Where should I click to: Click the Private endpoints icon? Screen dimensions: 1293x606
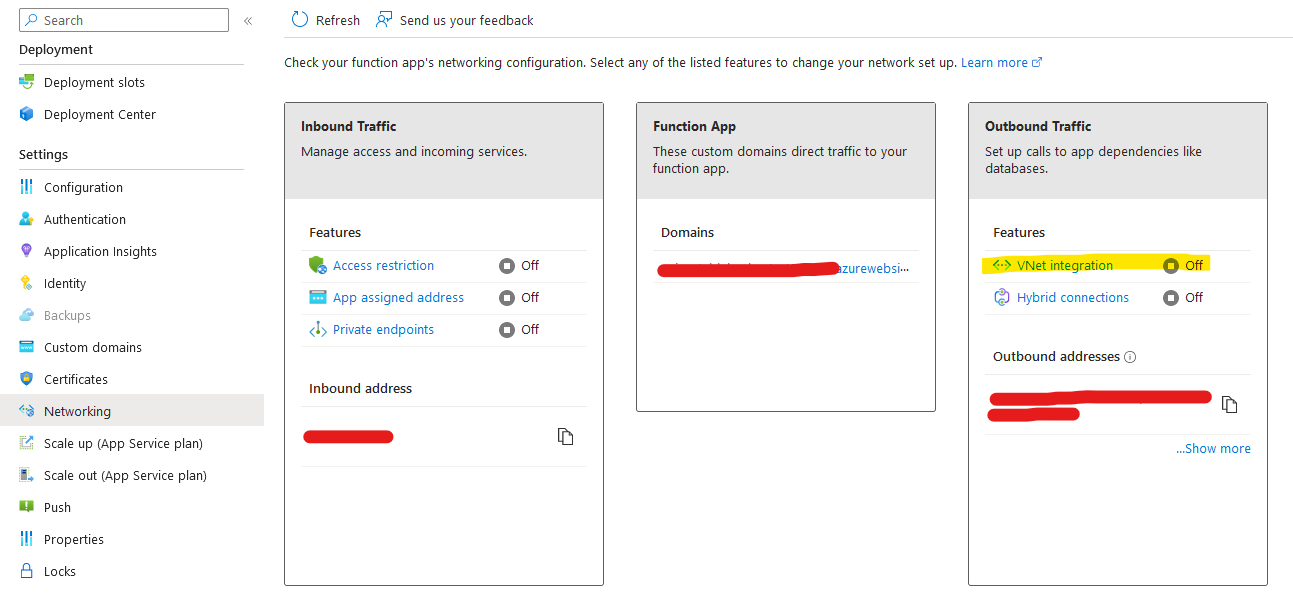point(318,329)
